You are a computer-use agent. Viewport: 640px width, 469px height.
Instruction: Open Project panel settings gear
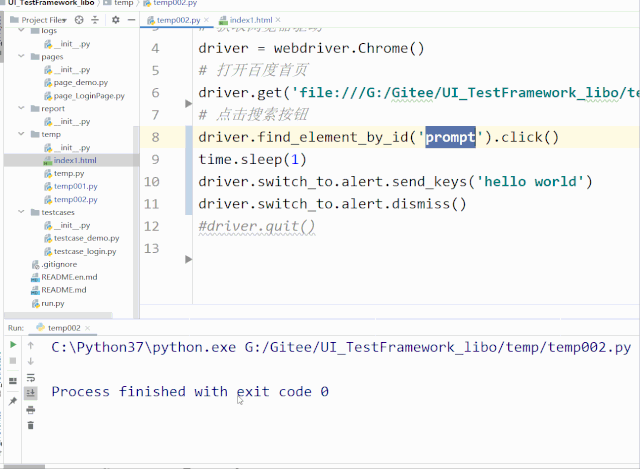coord(115,19)
